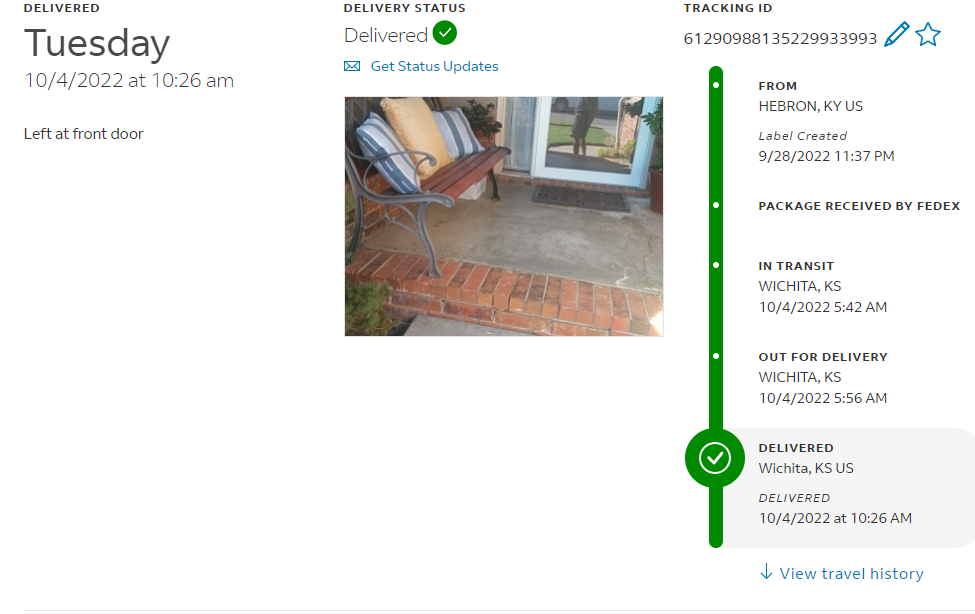Viewport: 975px width, 614px height.
Task: Star this shipment with the star icon
Action: (x=928, y=34)
